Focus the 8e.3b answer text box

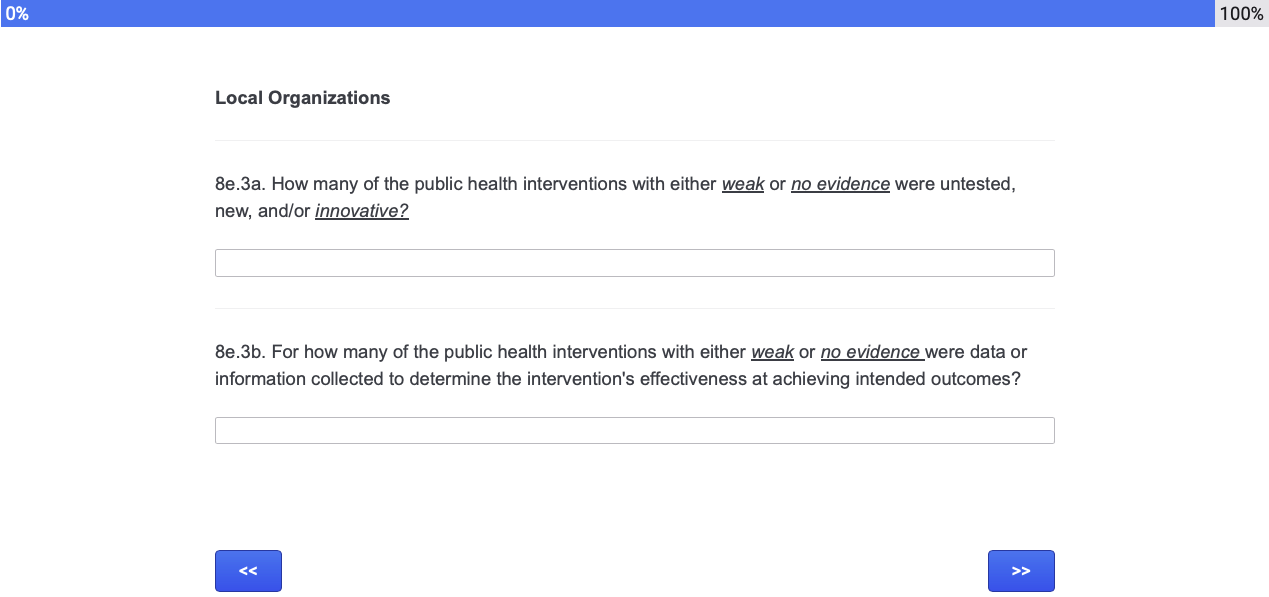[634, 431]
